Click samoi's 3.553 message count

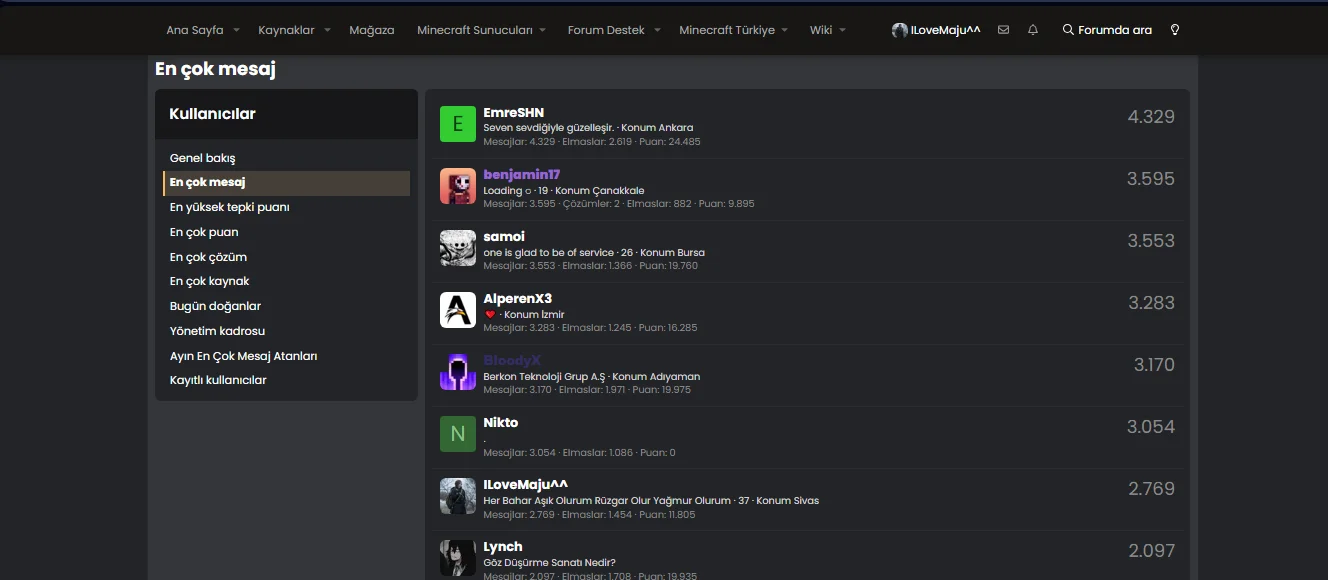pos(1151,241)
